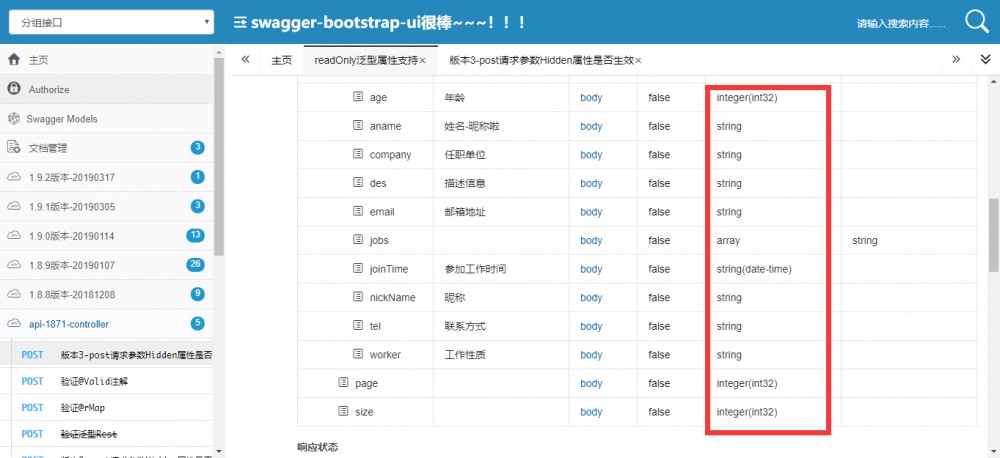Open the 1.8.8版本-20181208 group
The height and width of the screenshot is (458, 1000).
click(107, 295)
